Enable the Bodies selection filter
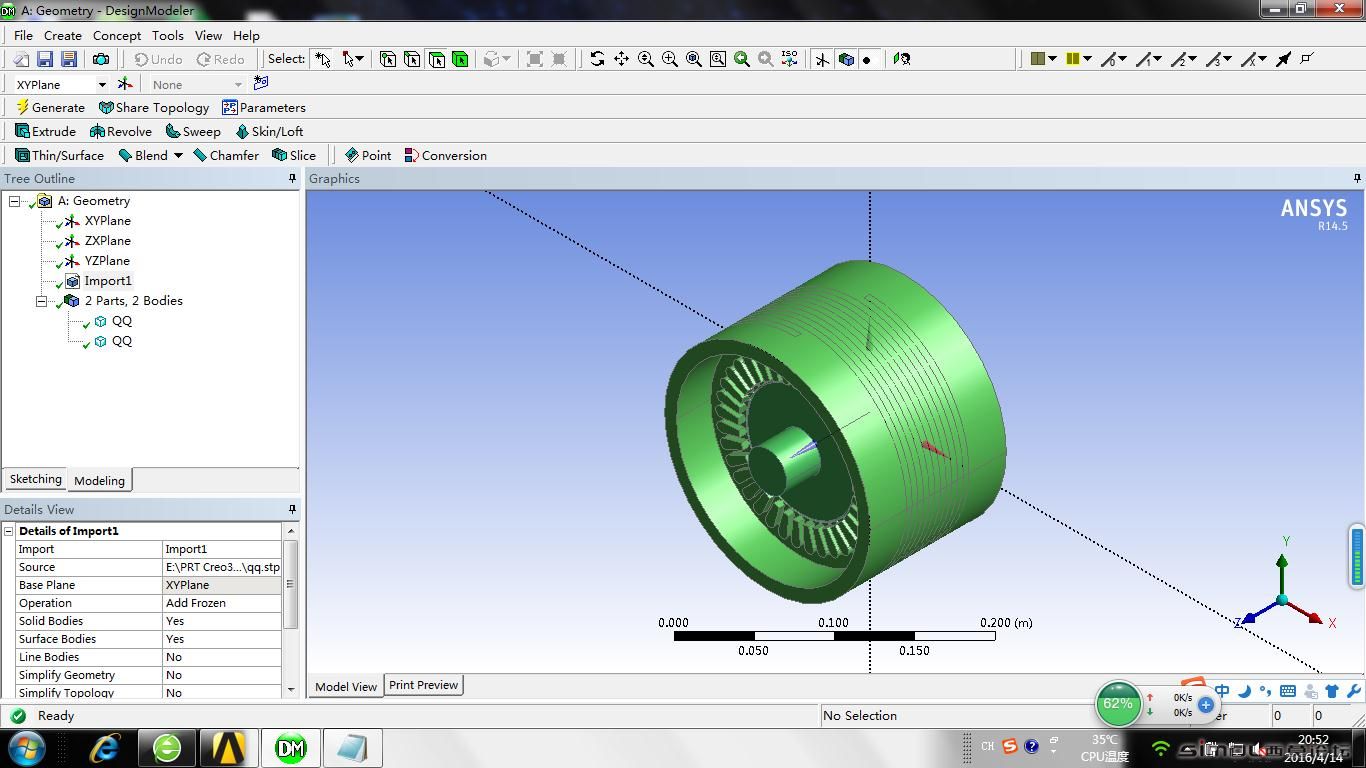The height and width of the screenshot is (768, 1366). (460, 60)
